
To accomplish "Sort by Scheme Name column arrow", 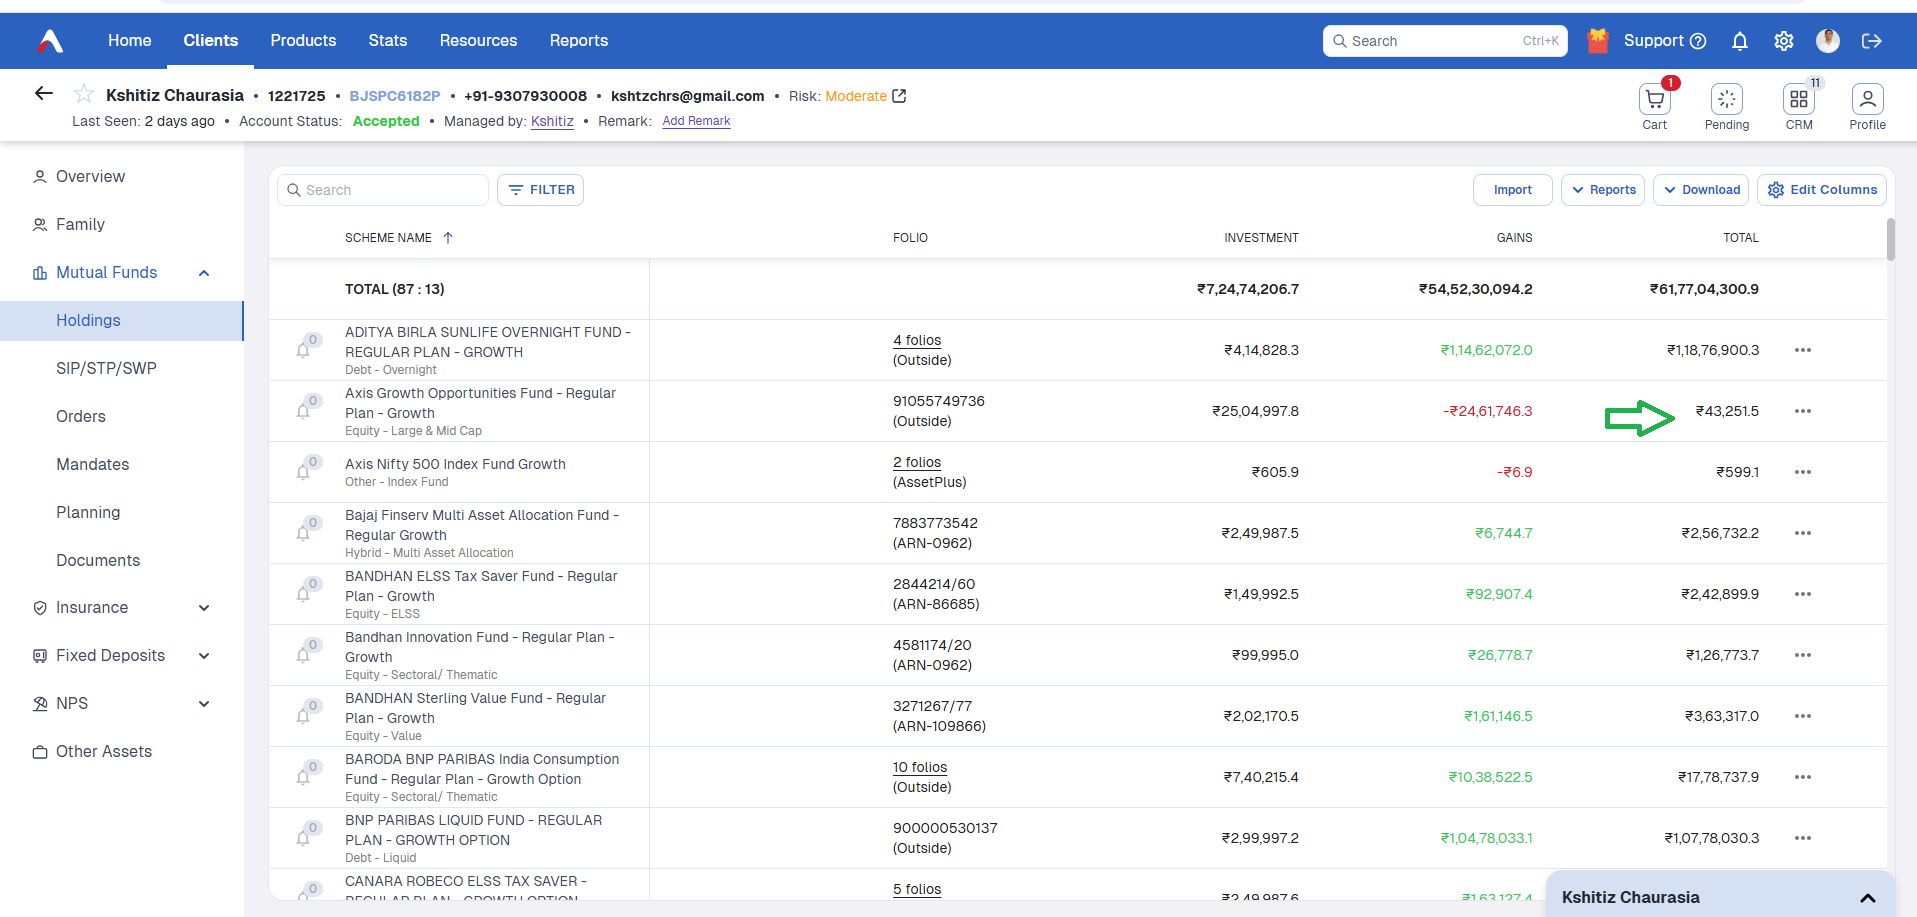I will pos(448,238).
